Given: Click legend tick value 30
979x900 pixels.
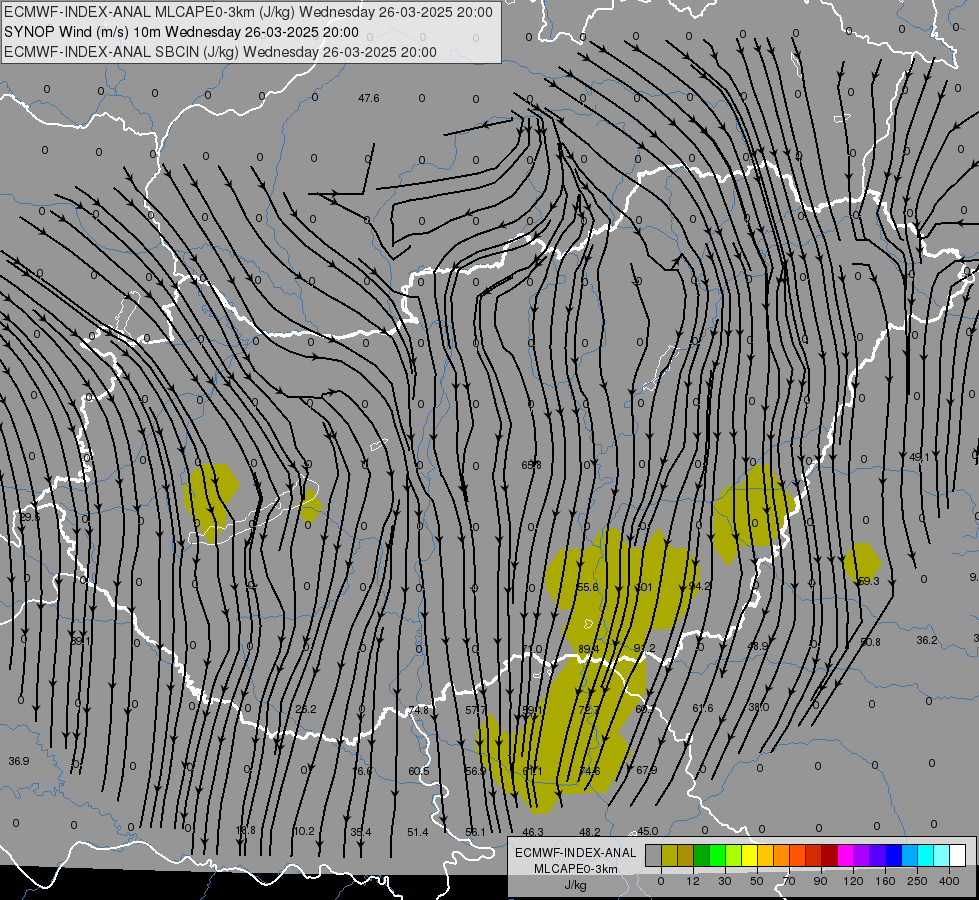Looking at the screenshot, I should point(724,881).
